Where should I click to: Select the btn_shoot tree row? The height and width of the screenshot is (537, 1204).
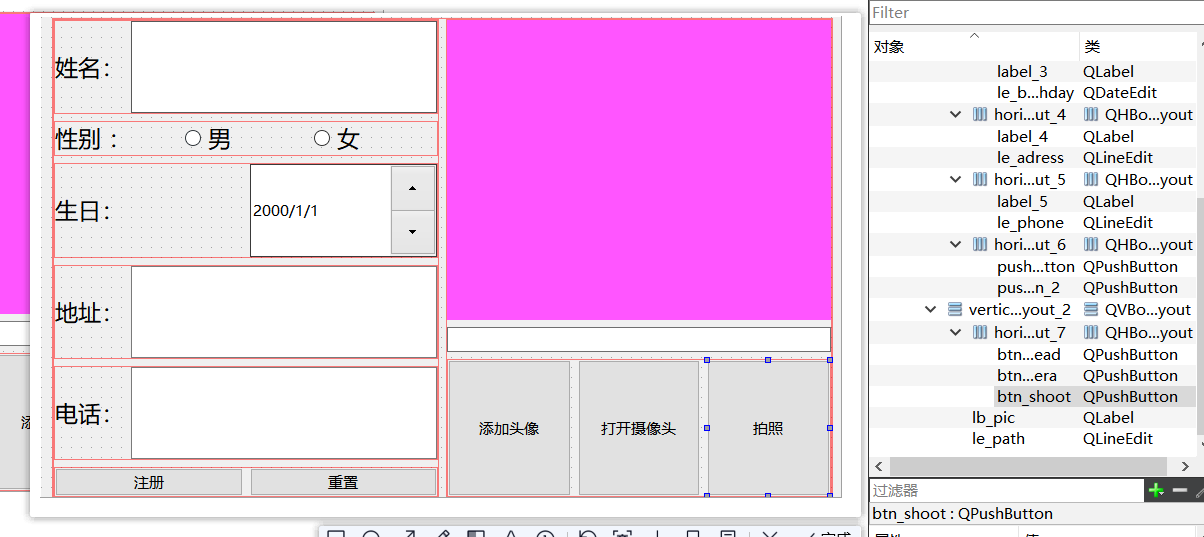pos(1034,397)
